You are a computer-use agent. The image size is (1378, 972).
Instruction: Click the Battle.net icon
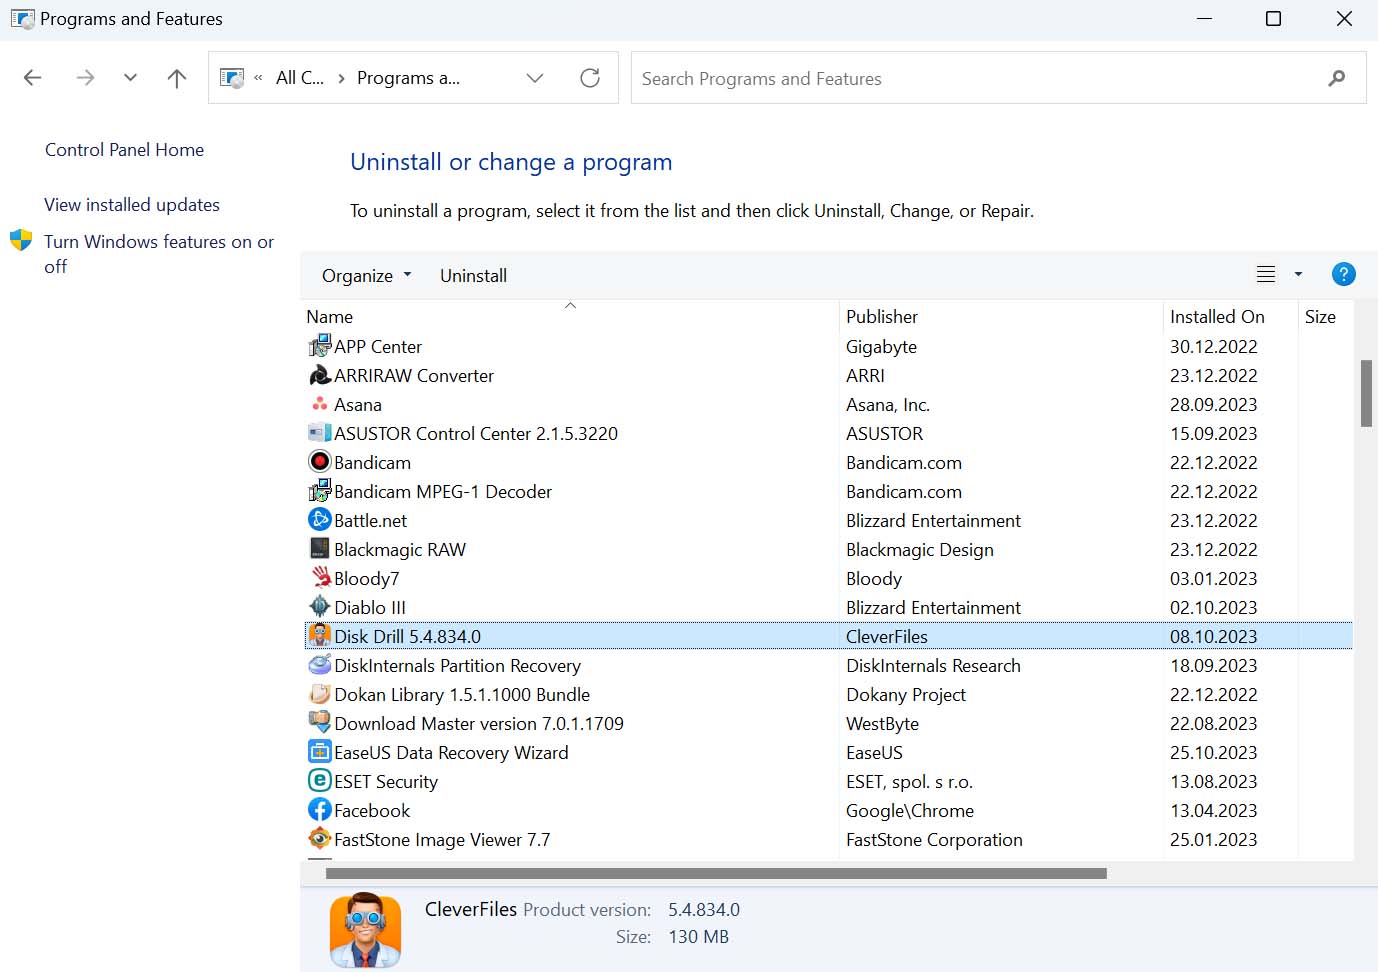coord(319,520)
